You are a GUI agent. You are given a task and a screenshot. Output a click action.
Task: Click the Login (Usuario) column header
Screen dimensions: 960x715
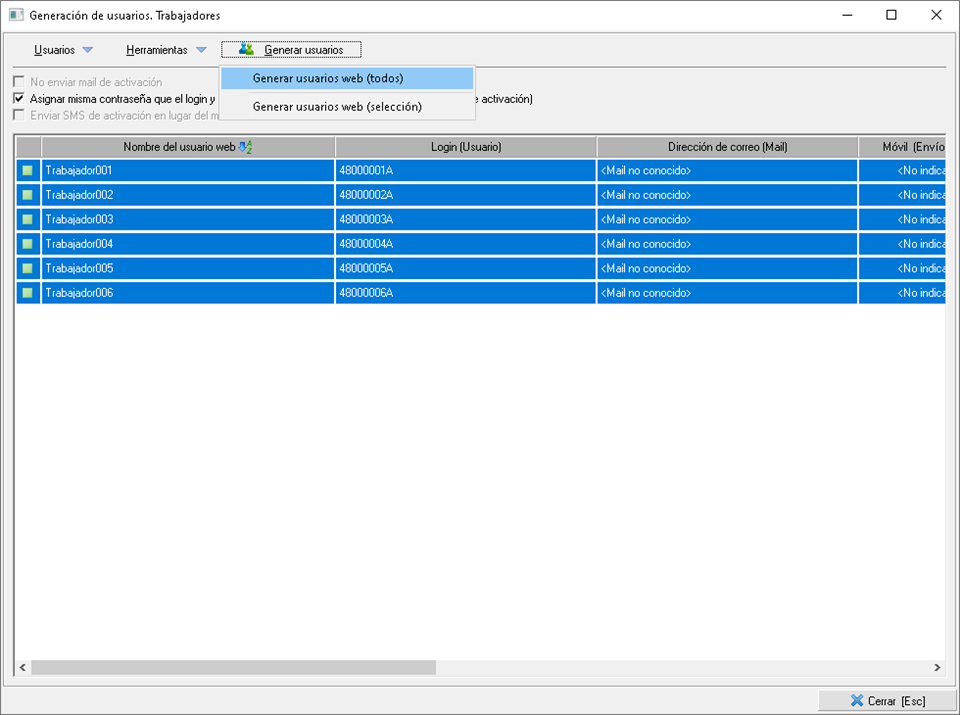click(x=465, y=147)
